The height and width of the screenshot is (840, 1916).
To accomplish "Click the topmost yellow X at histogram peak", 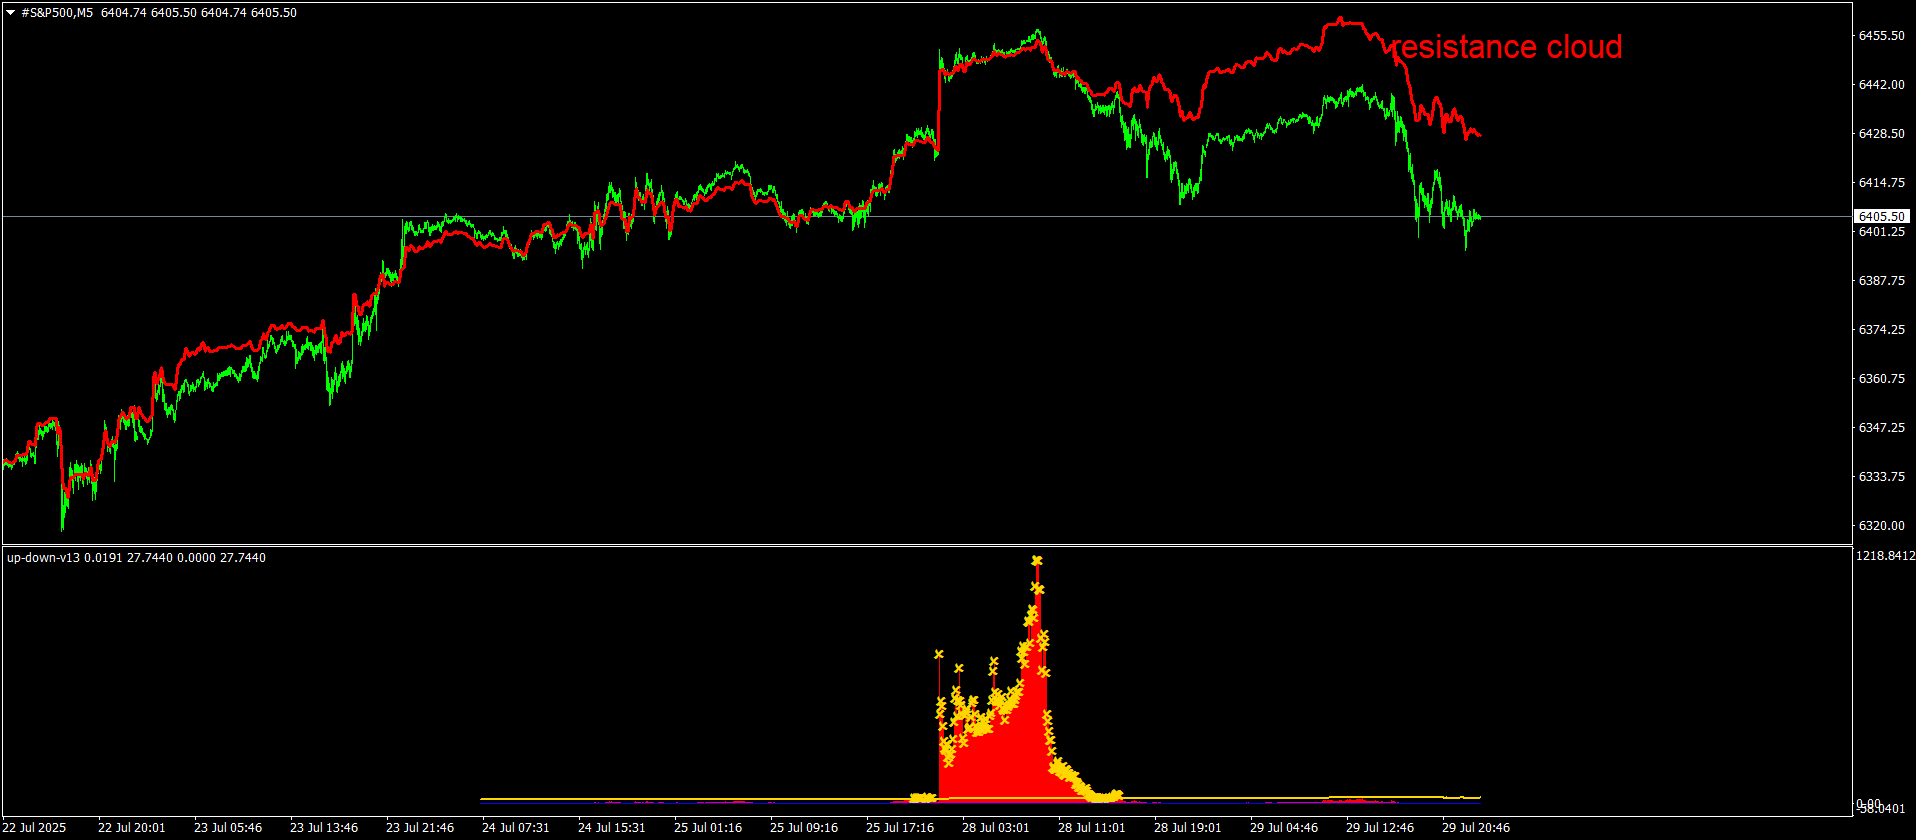I will 1037,561.
